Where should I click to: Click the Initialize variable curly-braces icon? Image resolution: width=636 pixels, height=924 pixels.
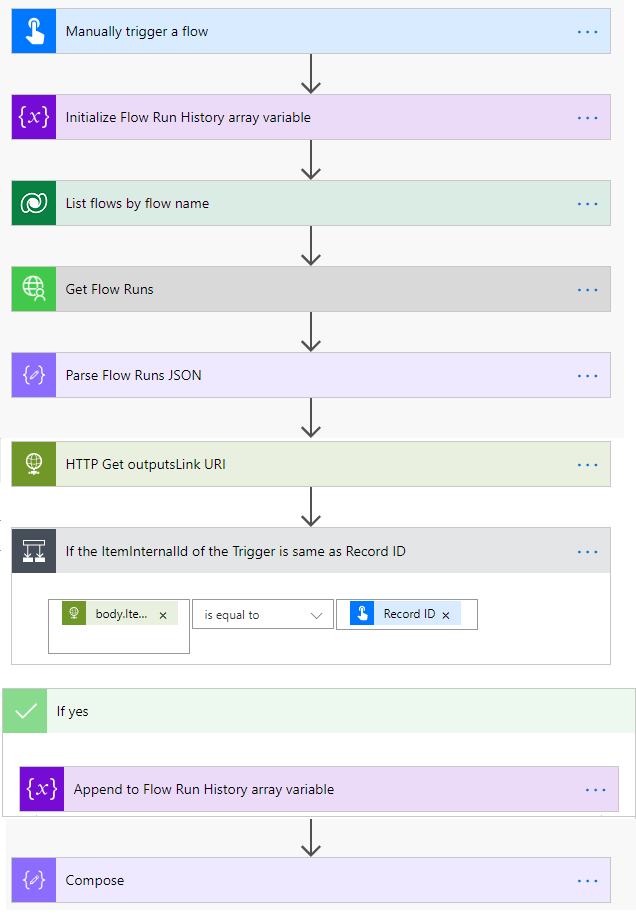[x=33, y=117]
